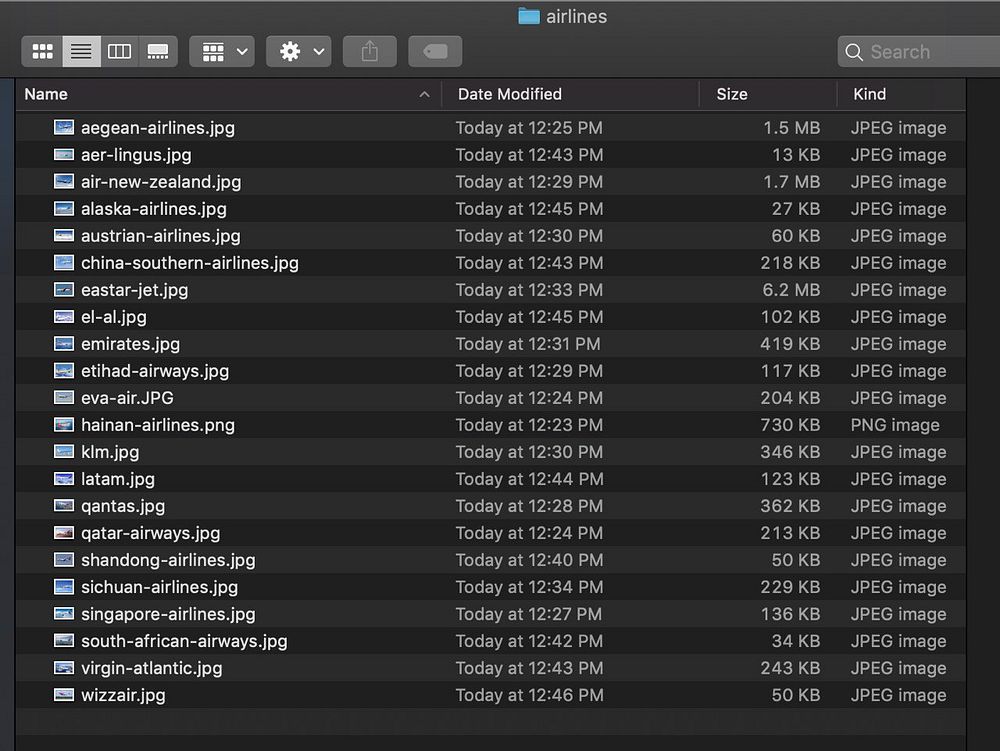Toggle the Name sort direction arrow
Viewport: 1000px width, 751px height.
pos(424,94)
